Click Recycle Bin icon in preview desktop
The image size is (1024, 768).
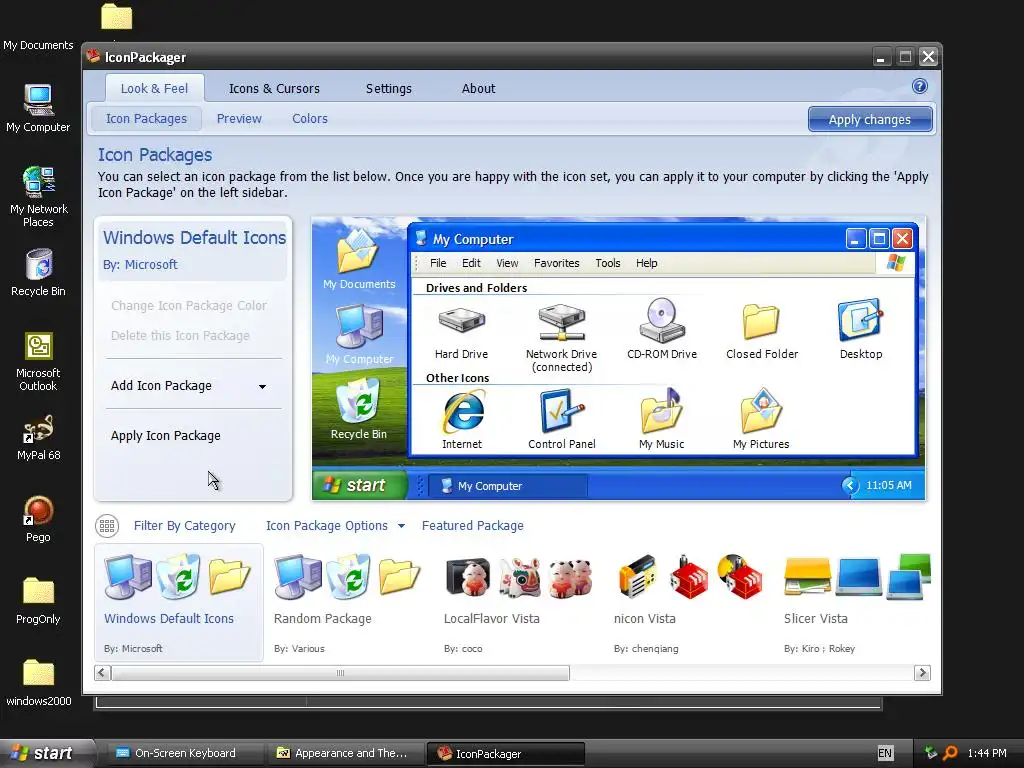(x=359, y=400)
